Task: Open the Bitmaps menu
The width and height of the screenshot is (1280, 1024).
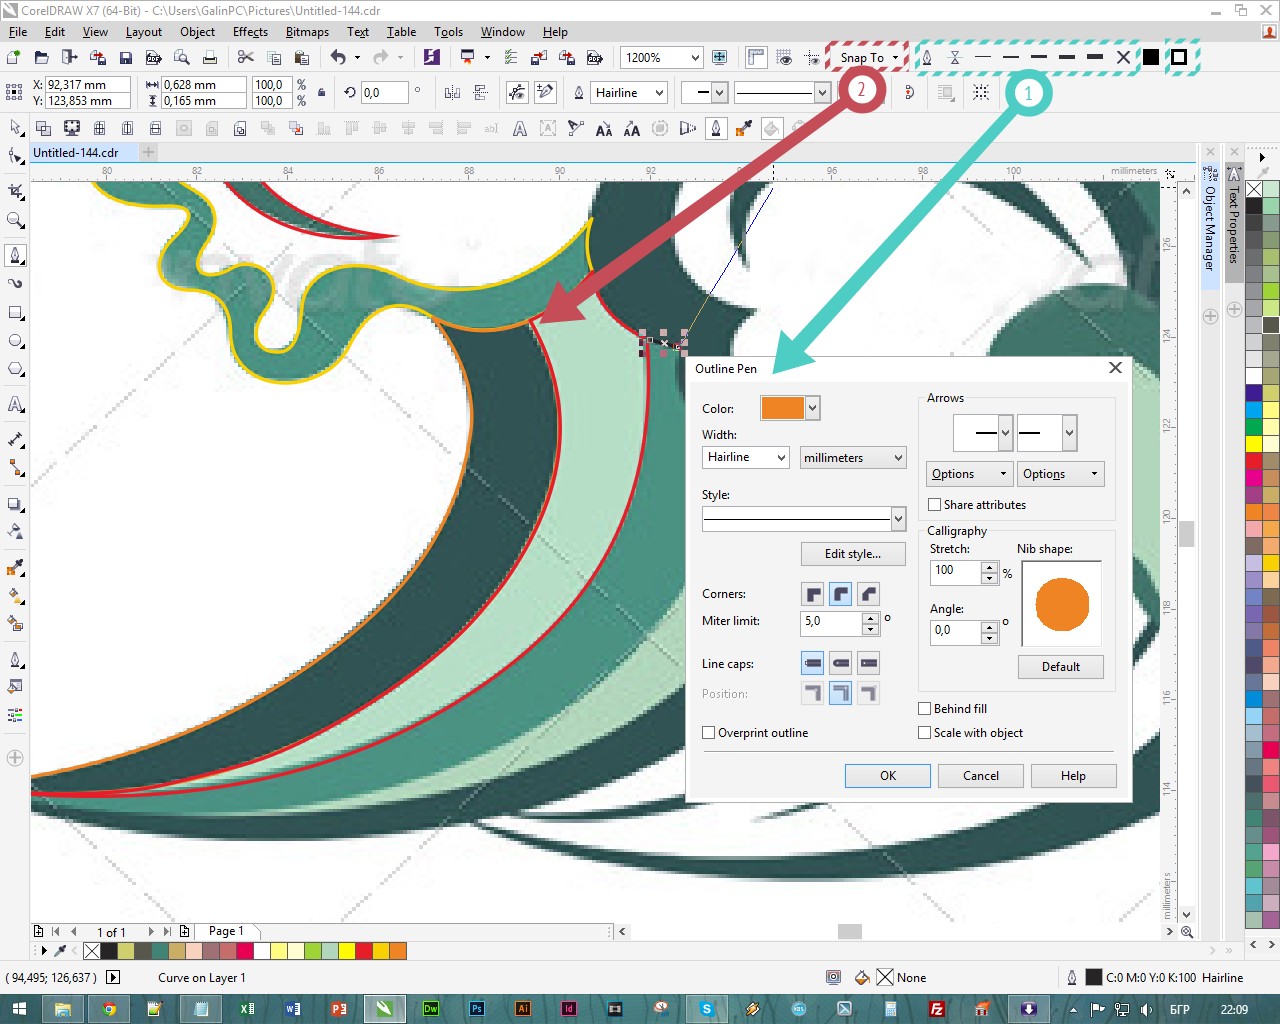Action: point(307,32)
